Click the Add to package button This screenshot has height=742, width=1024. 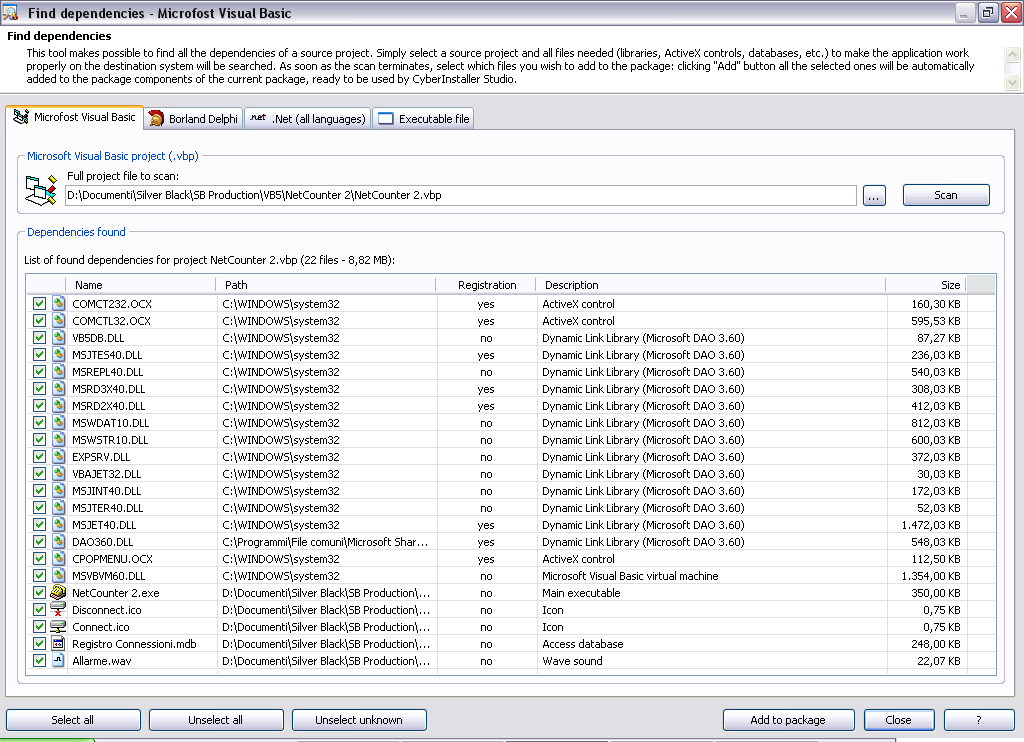pyautogui.click(x=788, y=720)
